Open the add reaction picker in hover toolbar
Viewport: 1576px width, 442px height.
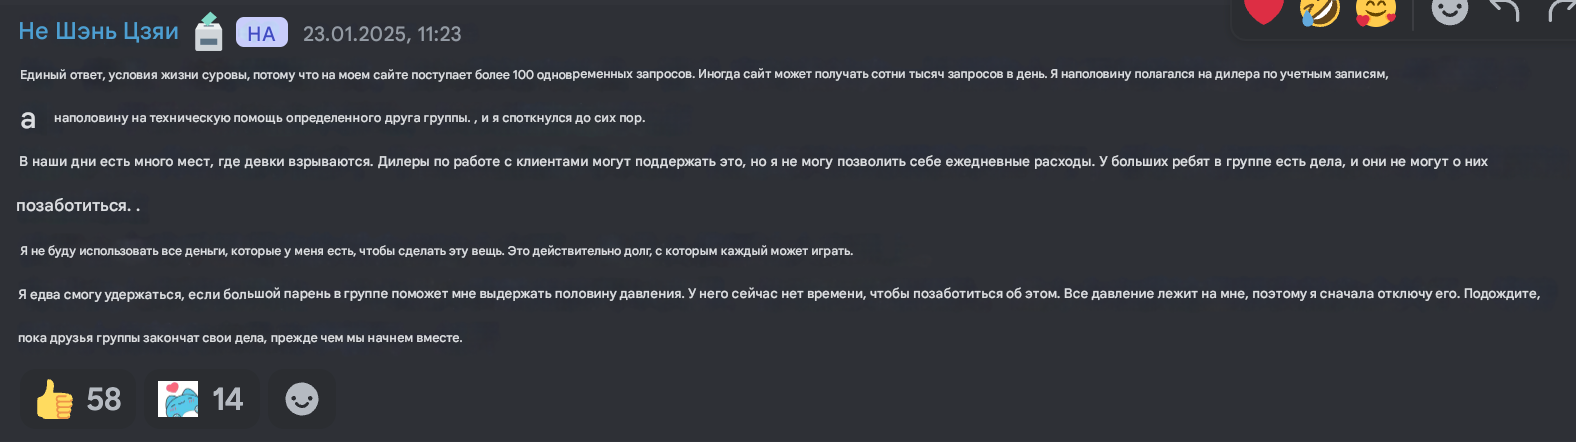pyautogui.click(x=1449, y=9)
